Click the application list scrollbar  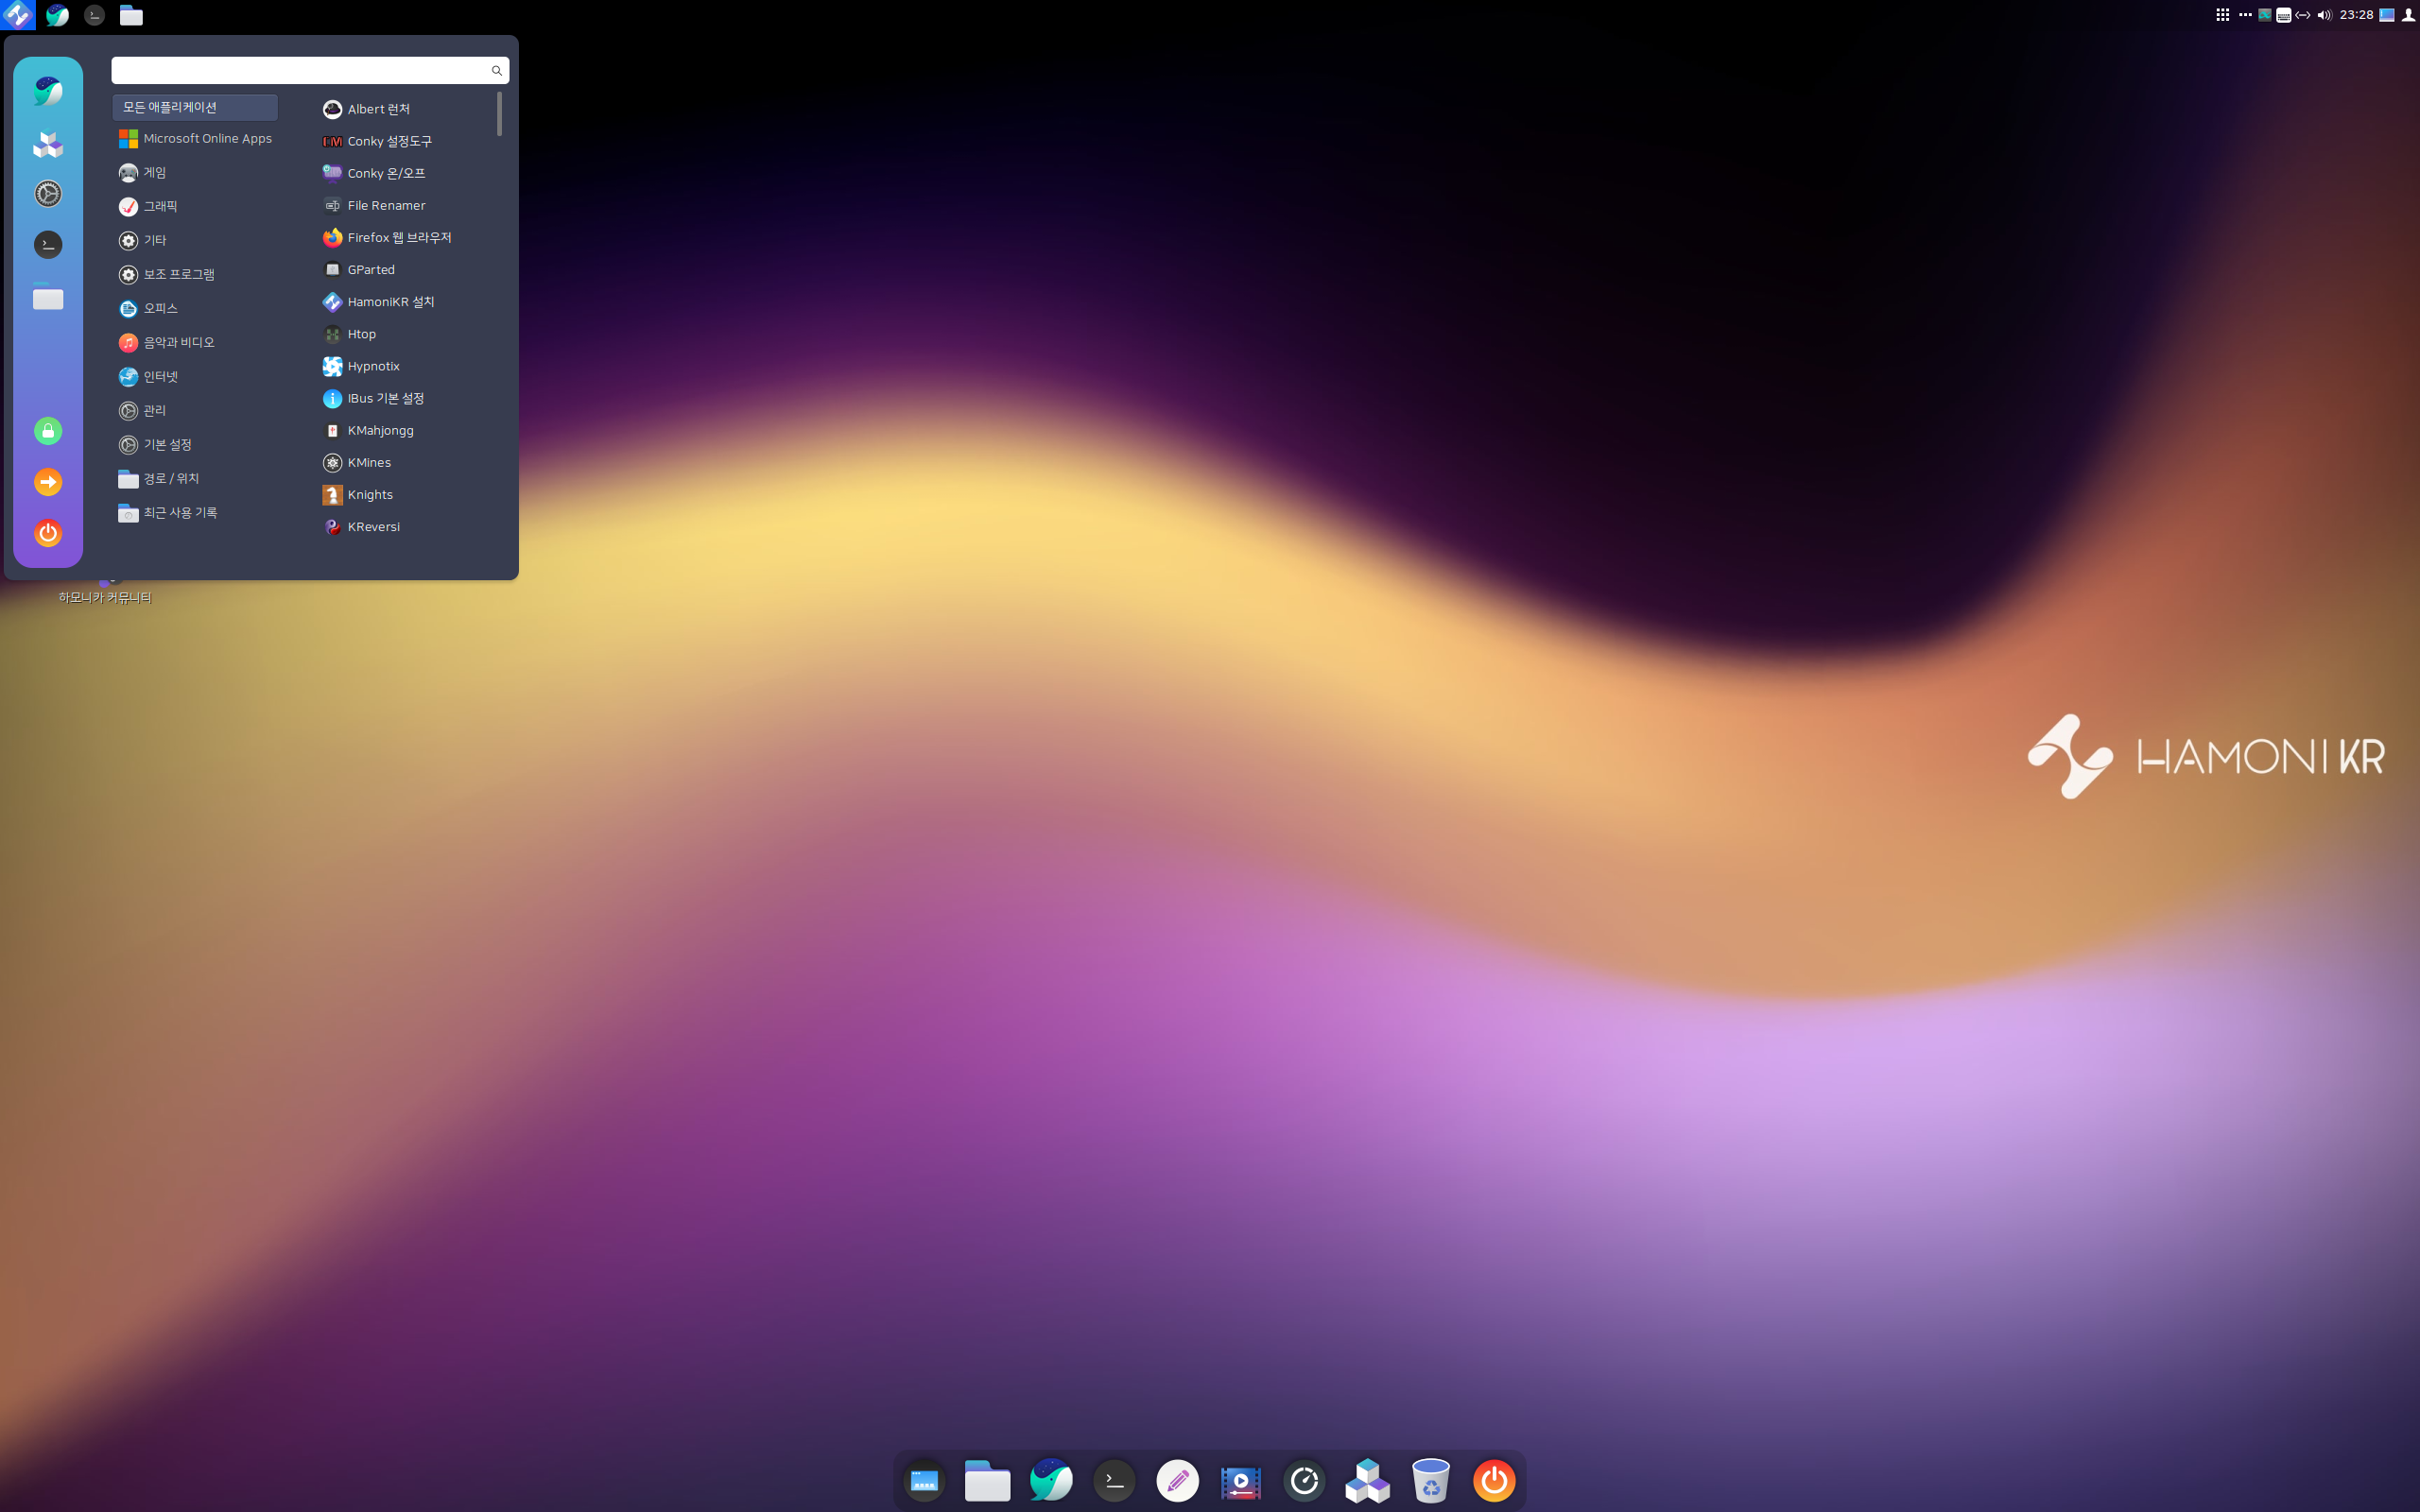pos(499,114)
